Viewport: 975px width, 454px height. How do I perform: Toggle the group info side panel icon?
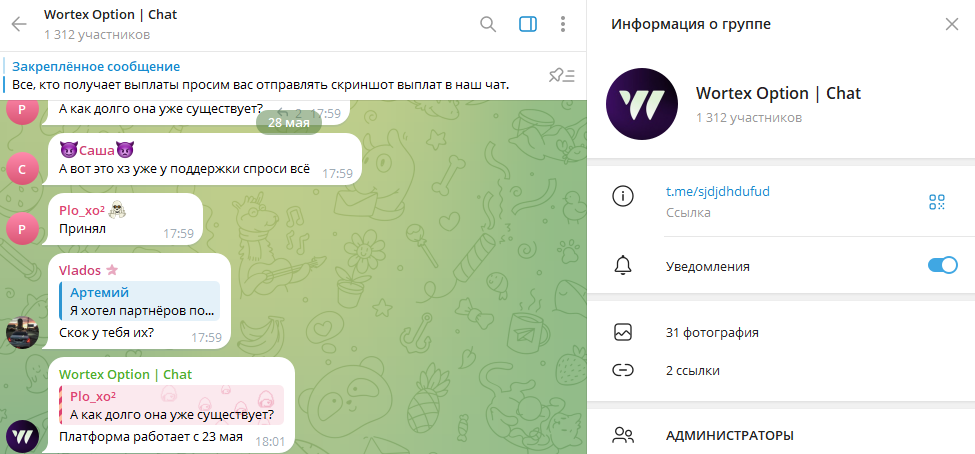527,24
